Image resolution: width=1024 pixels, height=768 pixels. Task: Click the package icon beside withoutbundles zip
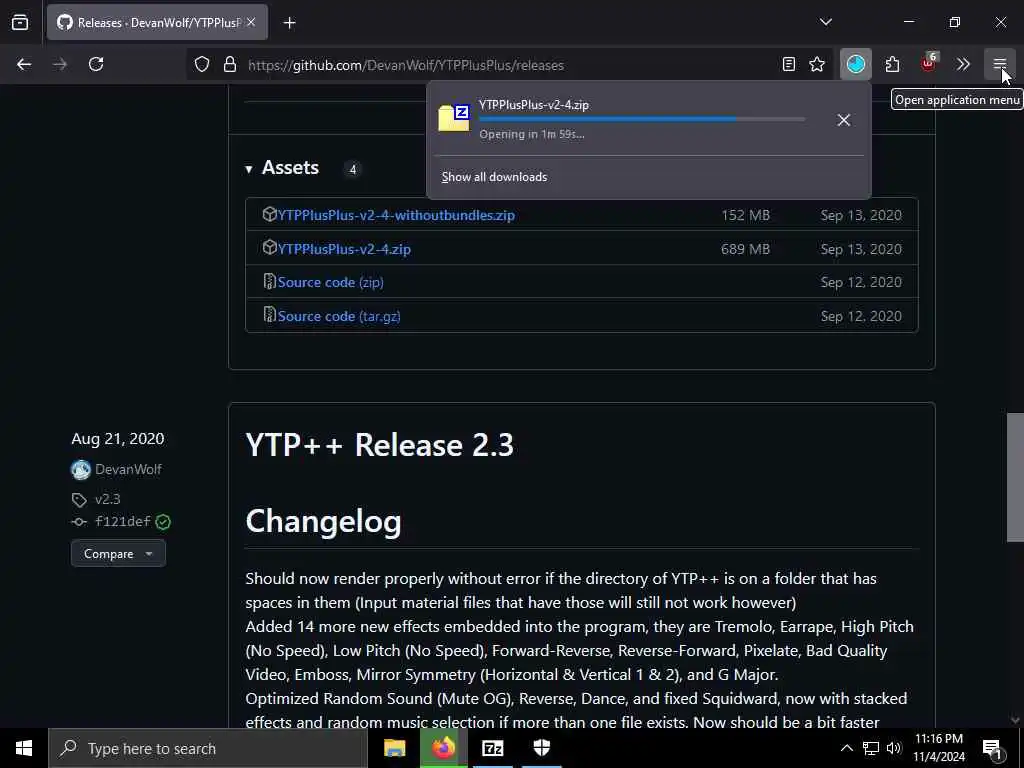(269, 214)
